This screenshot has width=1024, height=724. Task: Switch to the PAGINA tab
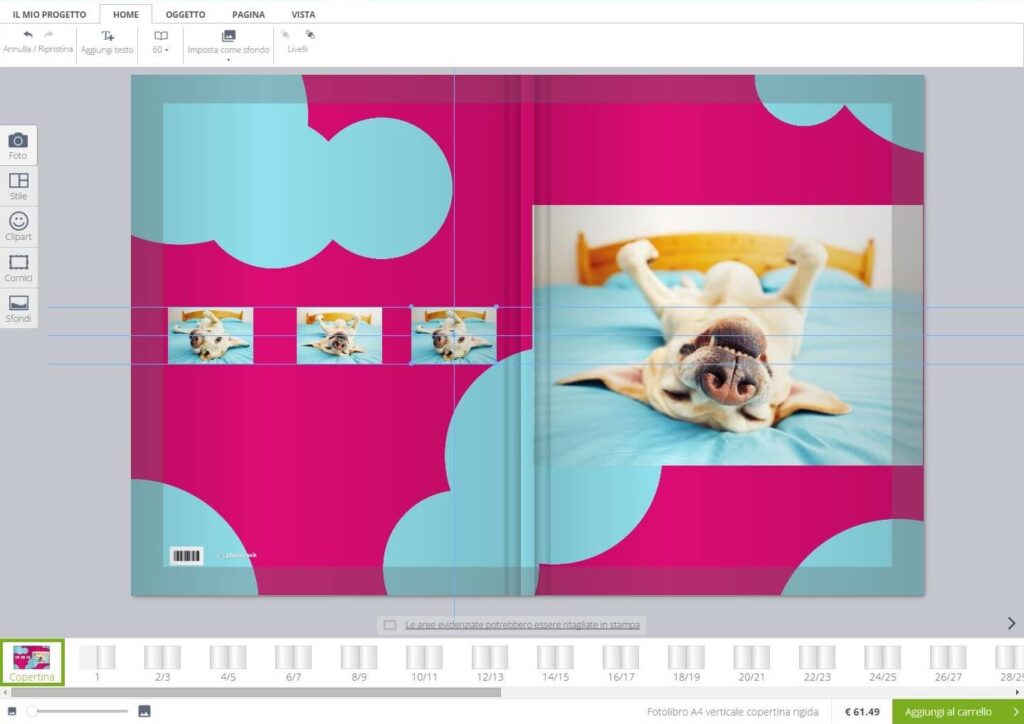tap(248, 15)
